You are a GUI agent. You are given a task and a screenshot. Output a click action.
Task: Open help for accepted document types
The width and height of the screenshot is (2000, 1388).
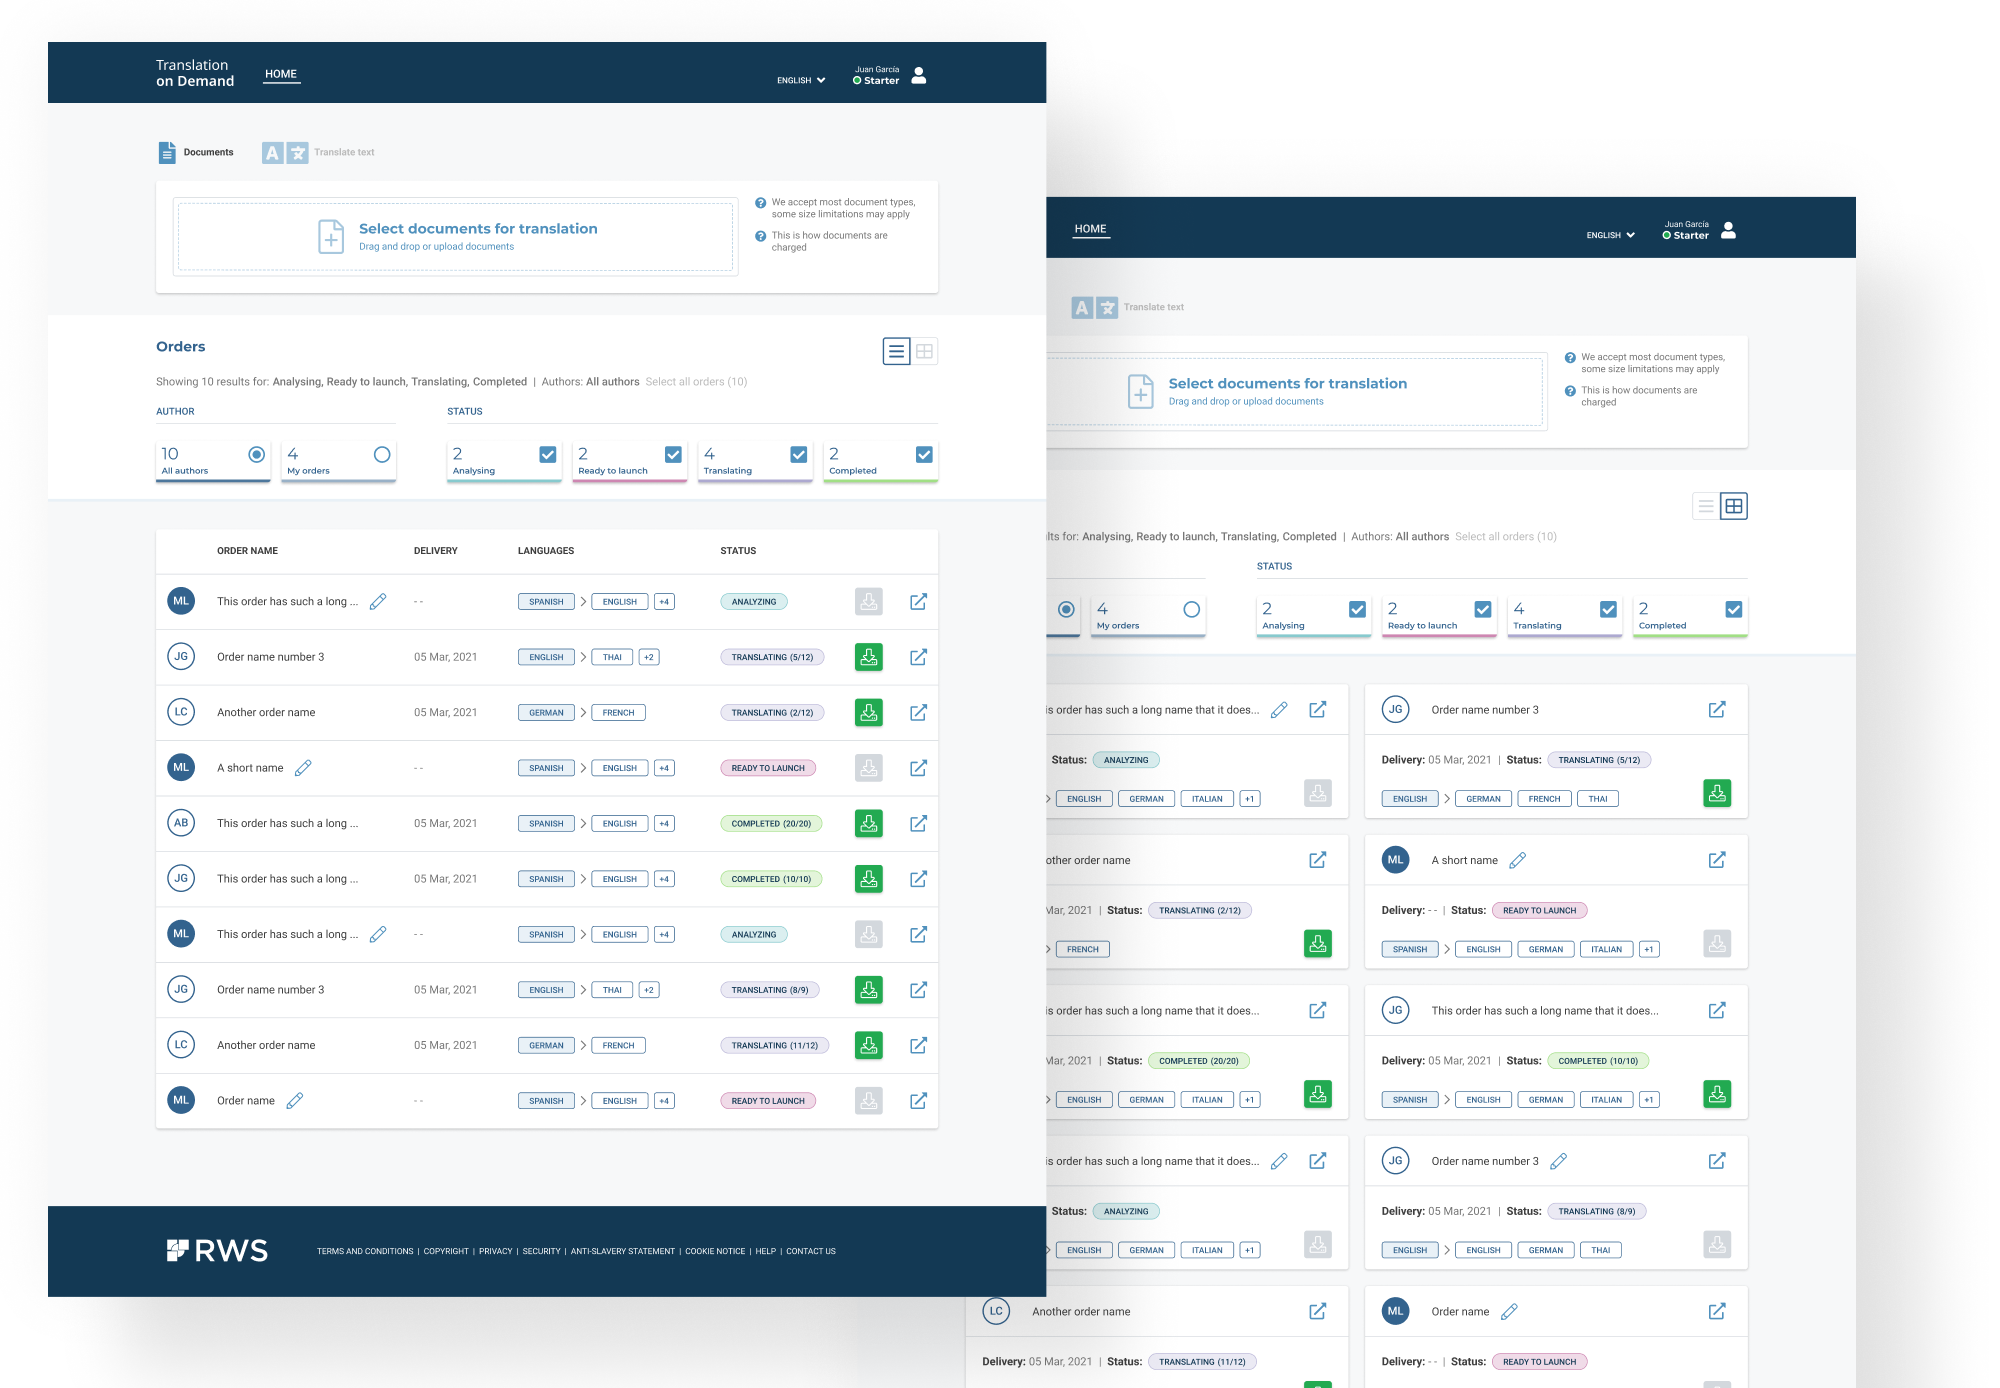click(760, 203)
